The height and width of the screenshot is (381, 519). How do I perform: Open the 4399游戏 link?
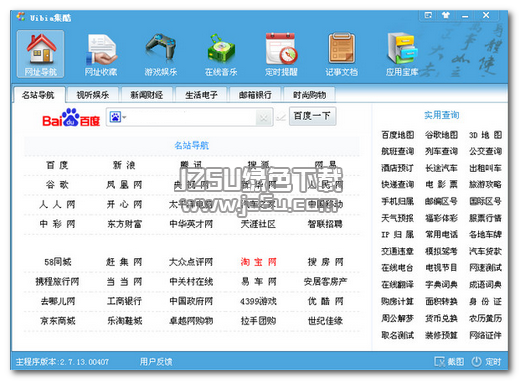[258, 301]
